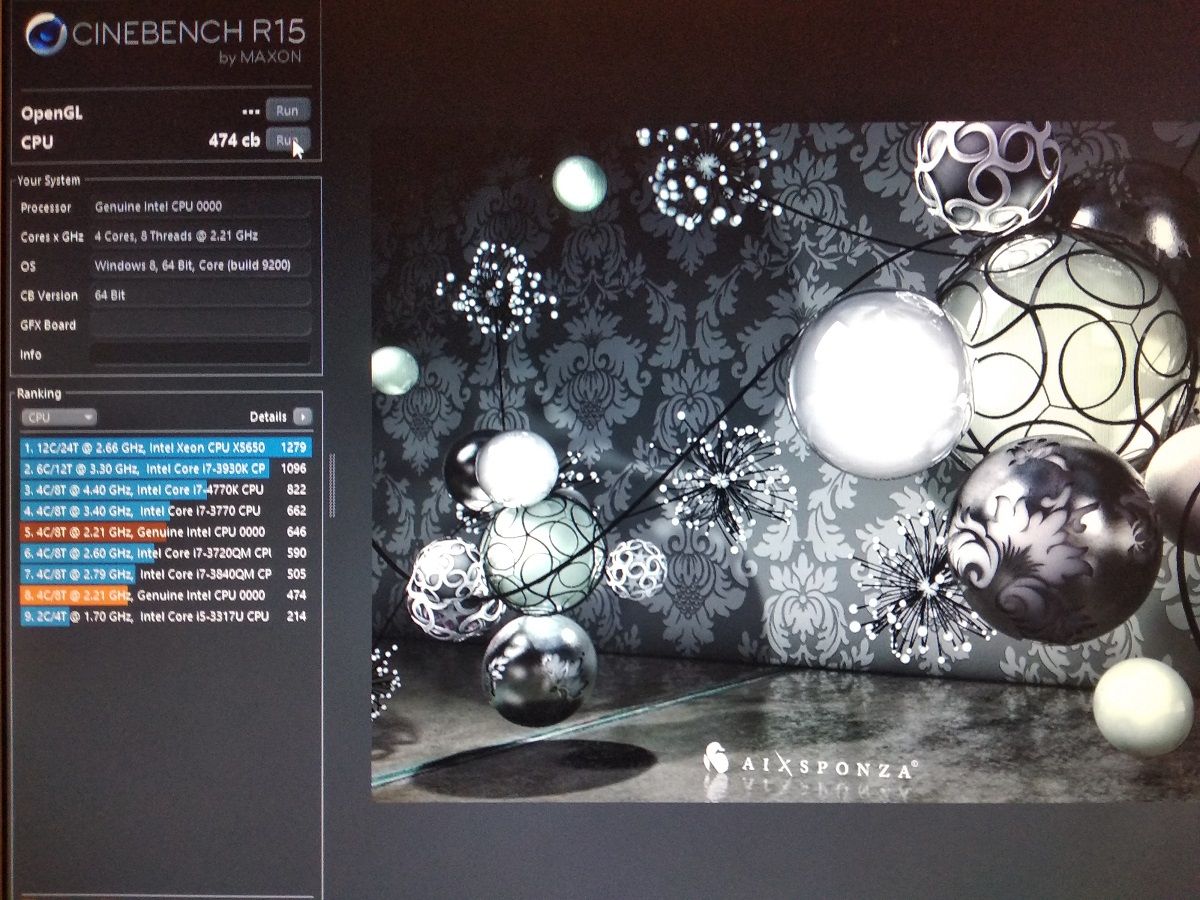Image resolution: width=1200 pixels, height=900 pixels.
Task: Click the 474 cb CPU score
Action: [x=235, y=141]
